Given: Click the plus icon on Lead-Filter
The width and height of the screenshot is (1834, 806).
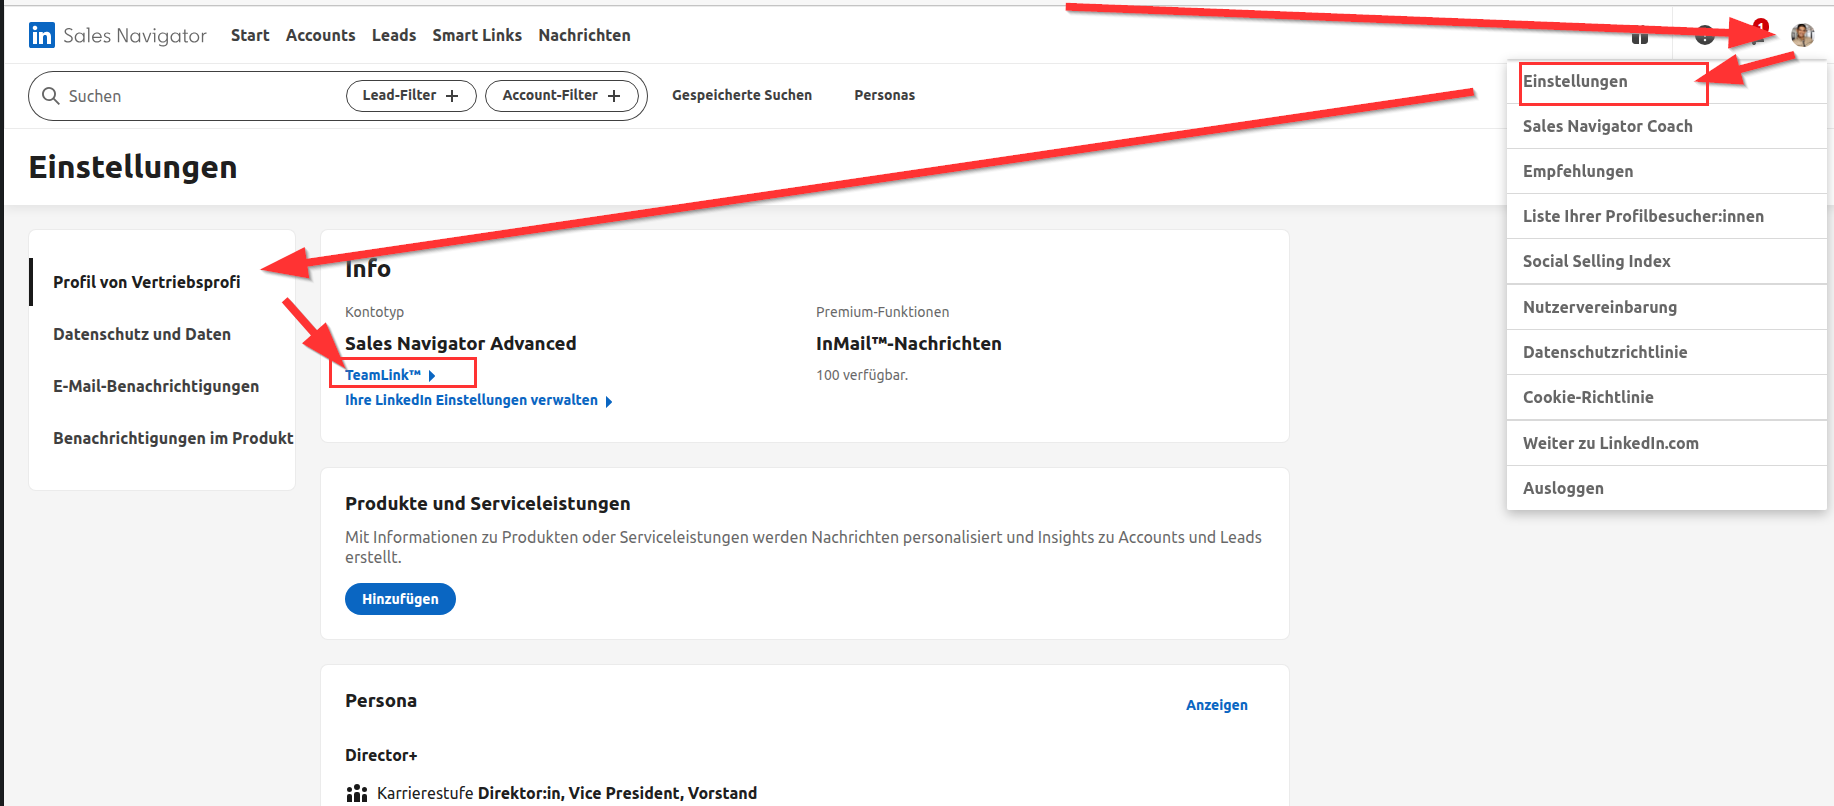Looking at the screenshot, I should [452, 96].
